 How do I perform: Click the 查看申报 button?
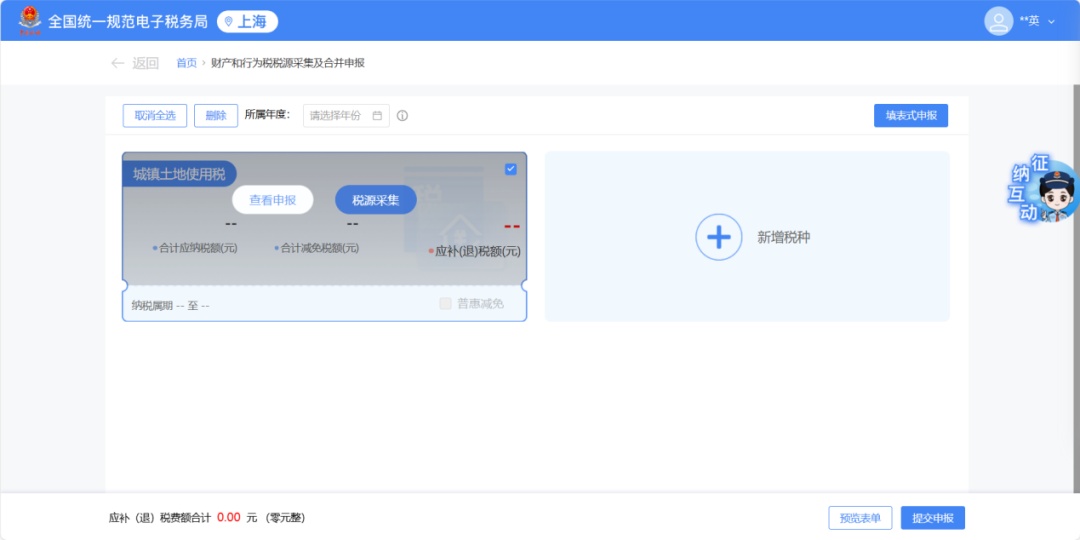[x=272, y=200]
